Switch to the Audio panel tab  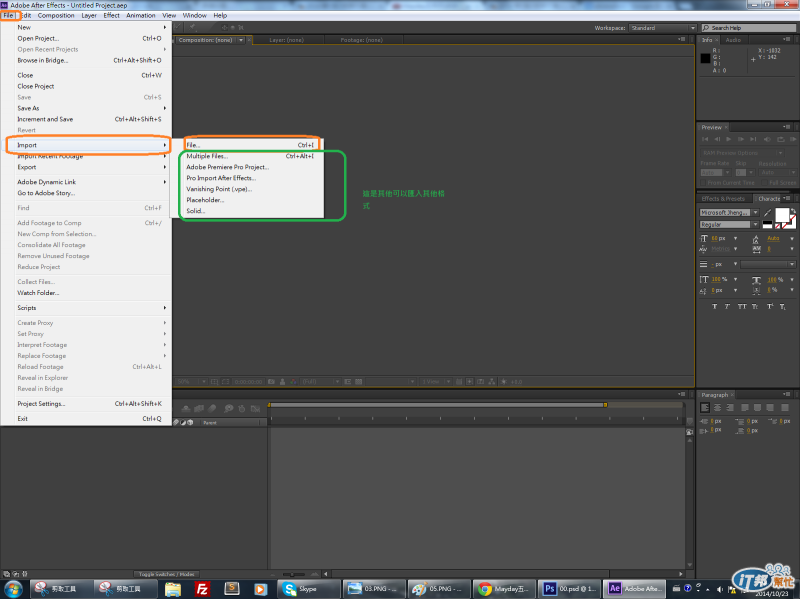point(733,40)
